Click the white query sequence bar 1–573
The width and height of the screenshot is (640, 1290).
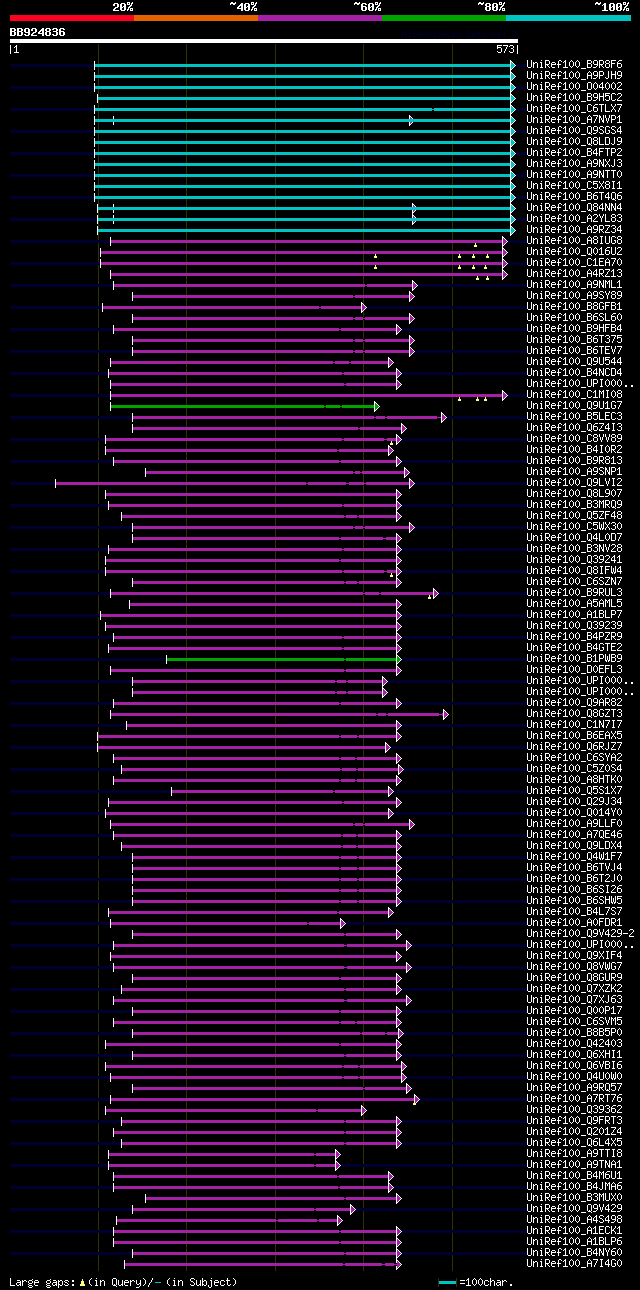pos(263,41)
